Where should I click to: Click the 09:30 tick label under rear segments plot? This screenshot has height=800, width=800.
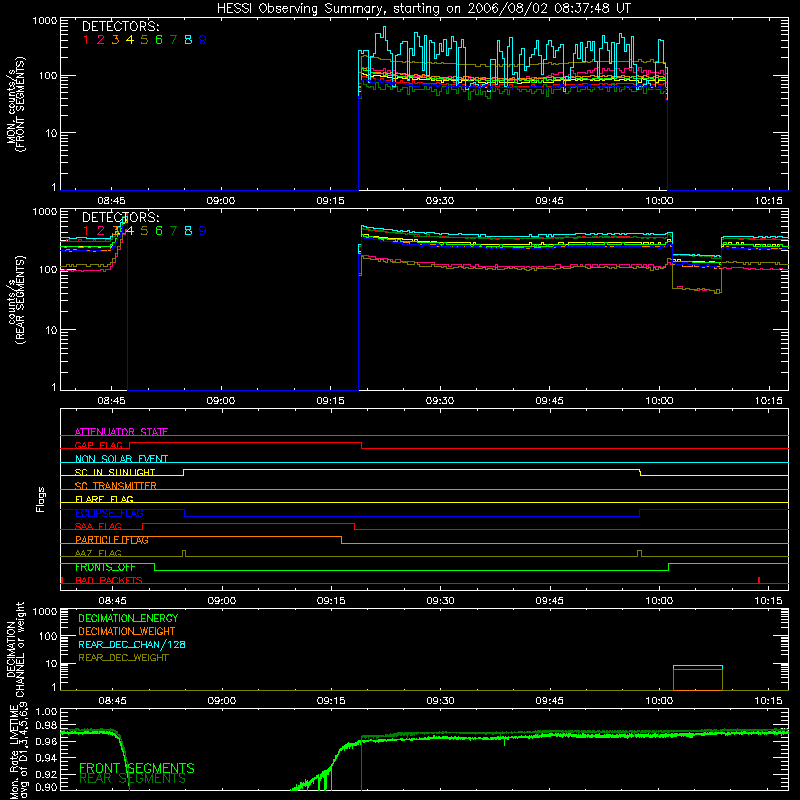[440, 401]
